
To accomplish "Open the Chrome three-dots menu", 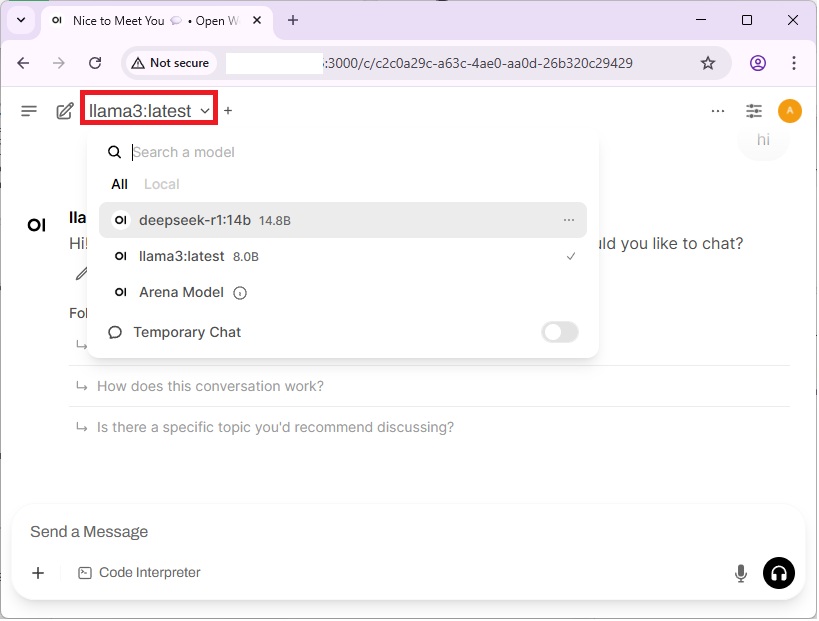I will click(793, 63).
